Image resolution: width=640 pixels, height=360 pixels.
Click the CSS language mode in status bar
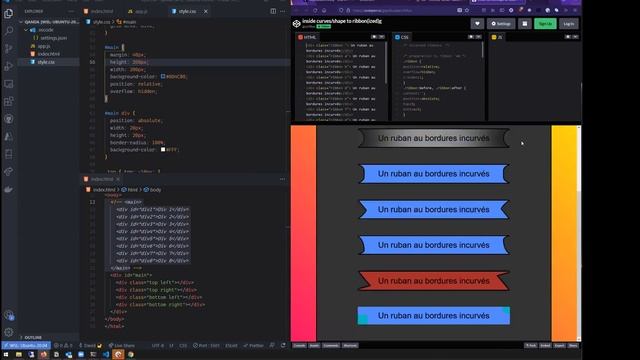tap(183, 345)
